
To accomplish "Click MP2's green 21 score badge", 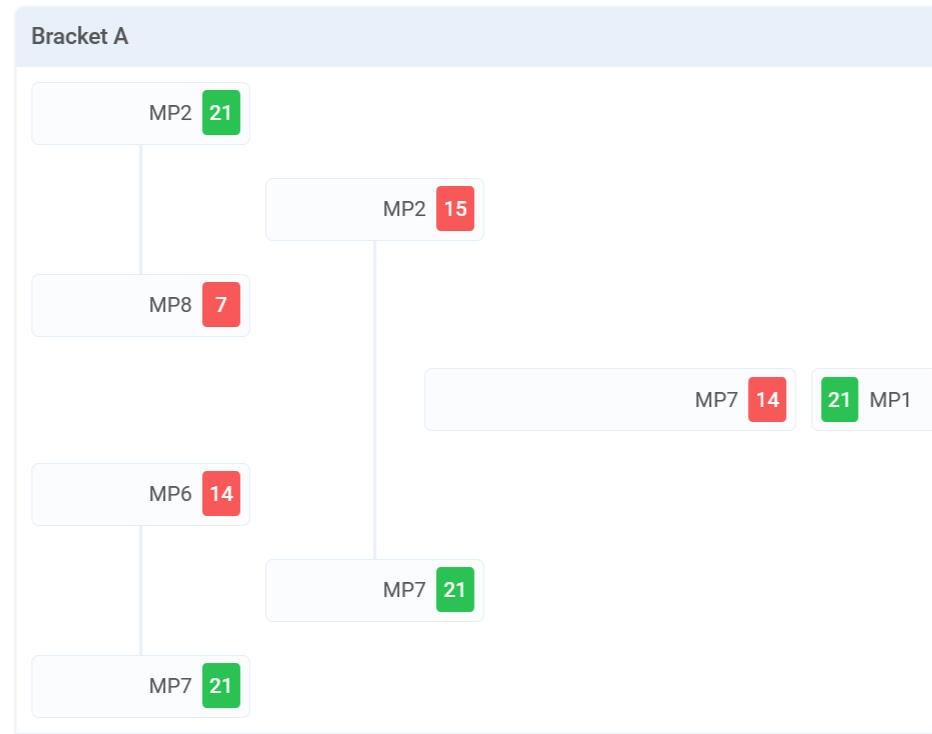I will 221,113.
